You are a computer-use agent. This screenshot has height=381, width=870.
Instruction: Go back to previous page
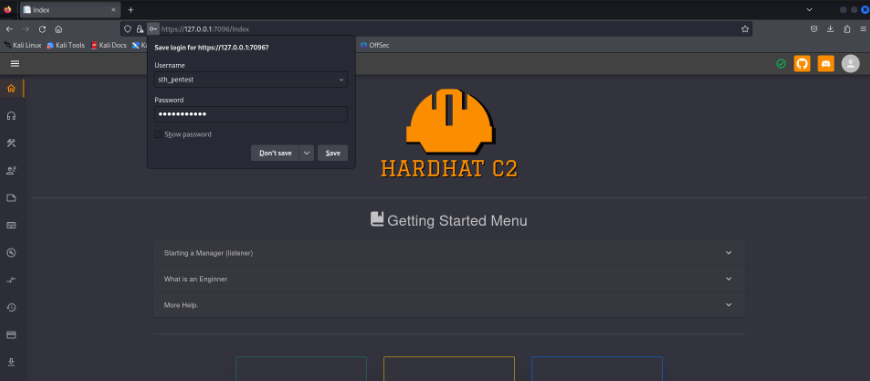point(9,29)
